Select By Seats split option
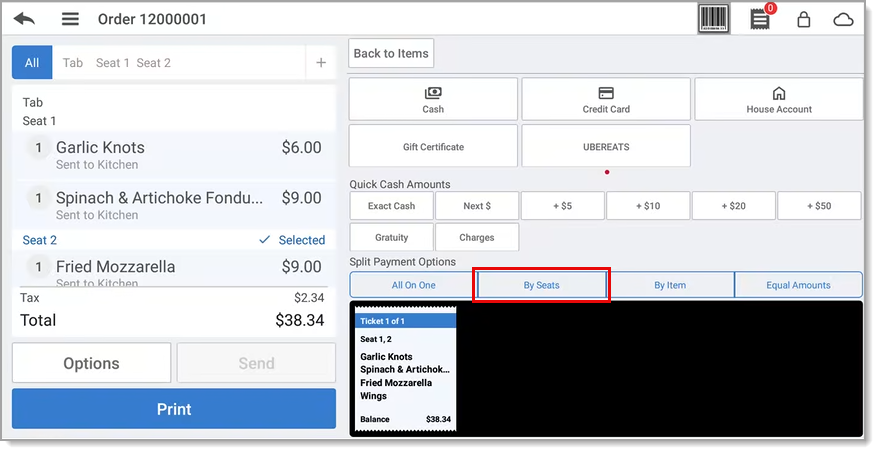The height and width of the screenshot is (453, 878). [x=541, y=285]
